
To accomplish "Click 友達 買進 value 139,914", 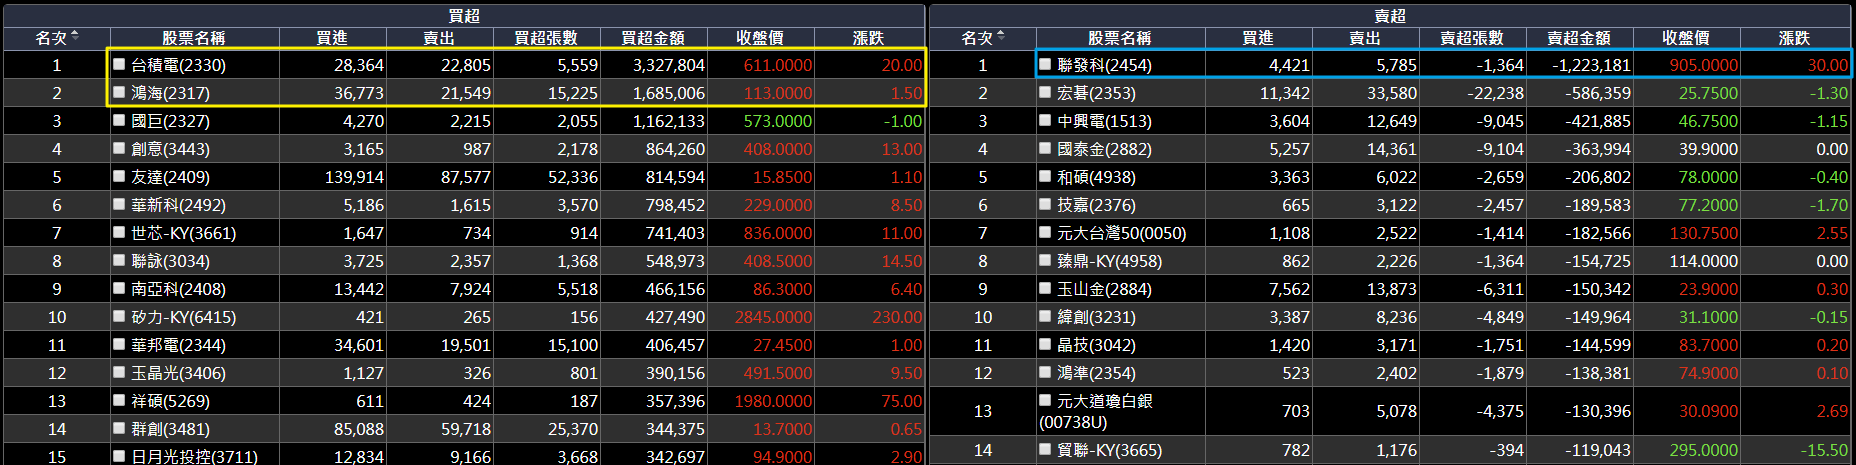I will (x=354, y=177).
